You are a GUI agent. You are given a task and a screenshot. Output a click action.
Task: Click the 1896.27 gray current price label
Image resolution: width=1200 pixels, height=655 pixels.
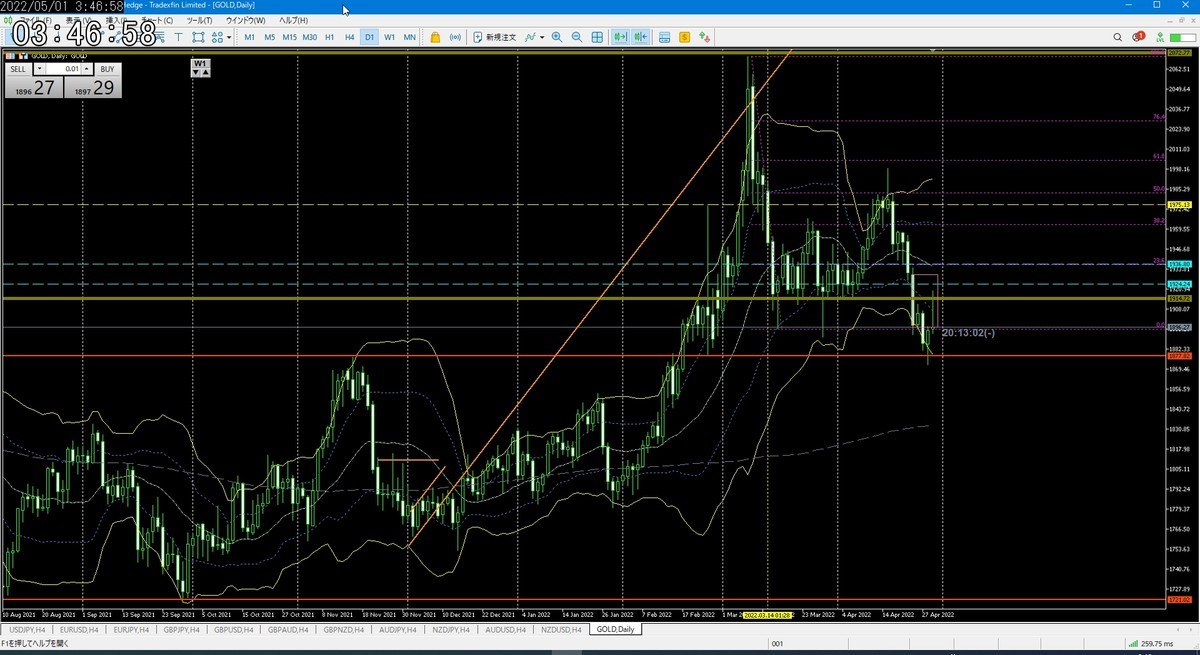point(1180,327)
